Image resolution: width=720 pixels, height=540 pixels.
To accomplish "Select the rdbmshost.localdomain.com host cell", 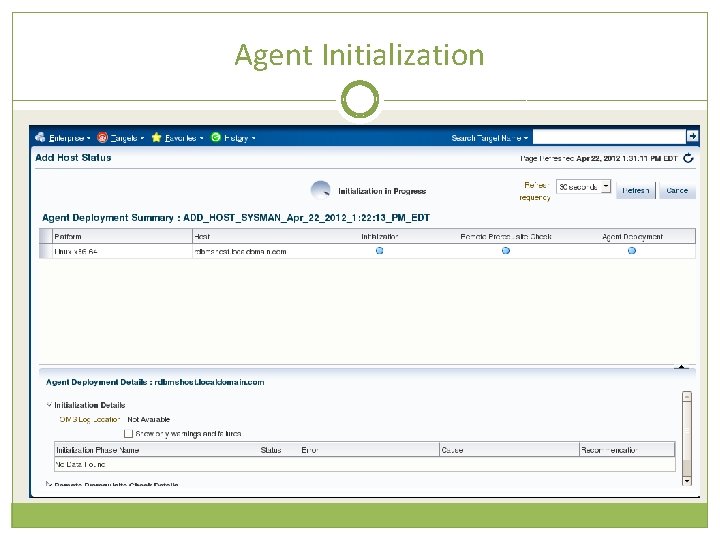I will point(241,252).
